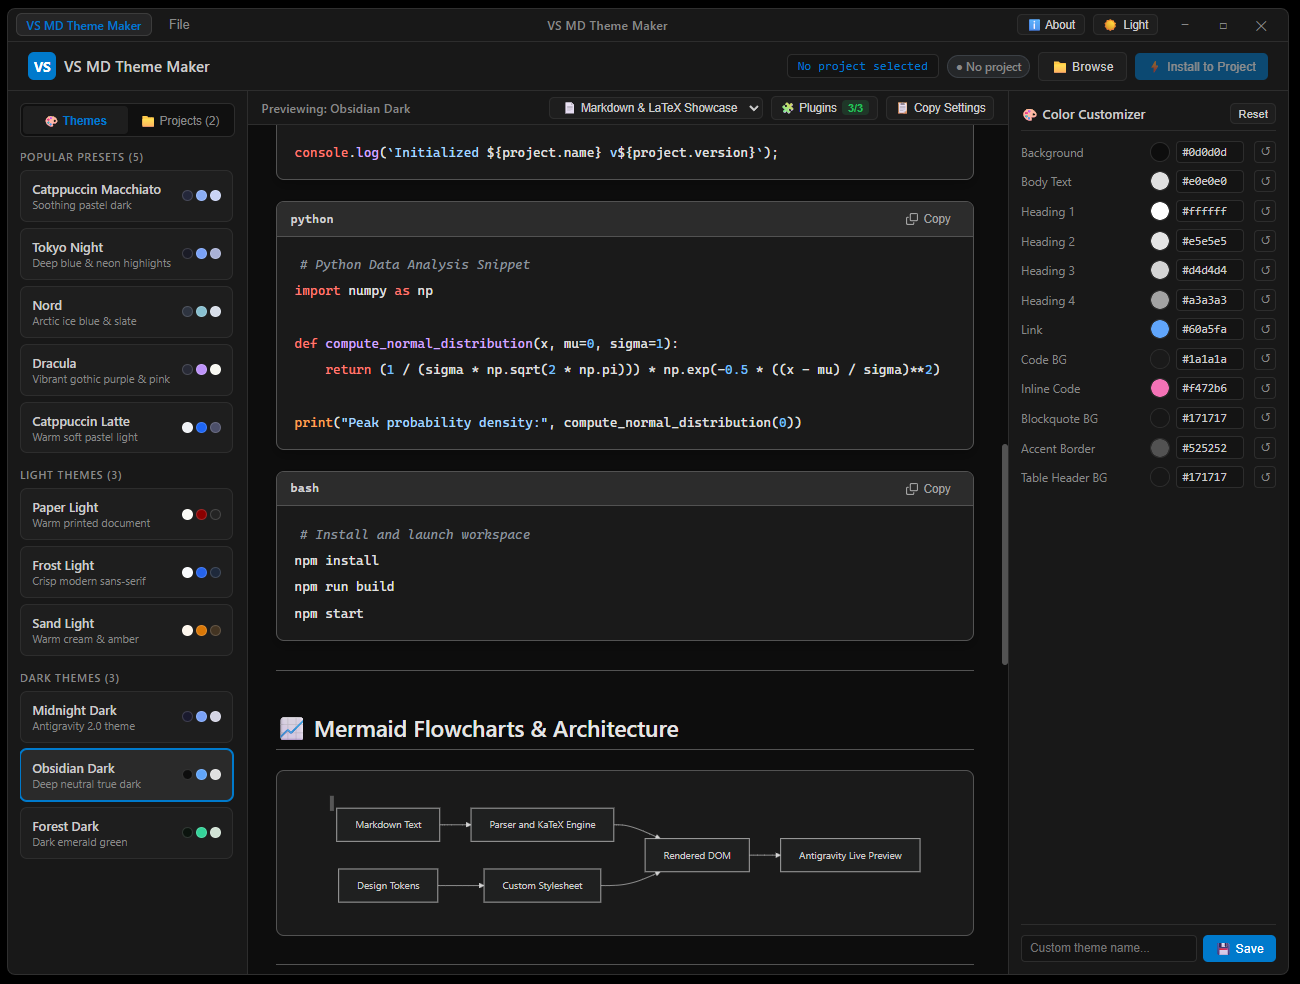The height and width of the screenshot is (984, 1300).
Task: Reset the Heading 4 color
Action: 1265,300
